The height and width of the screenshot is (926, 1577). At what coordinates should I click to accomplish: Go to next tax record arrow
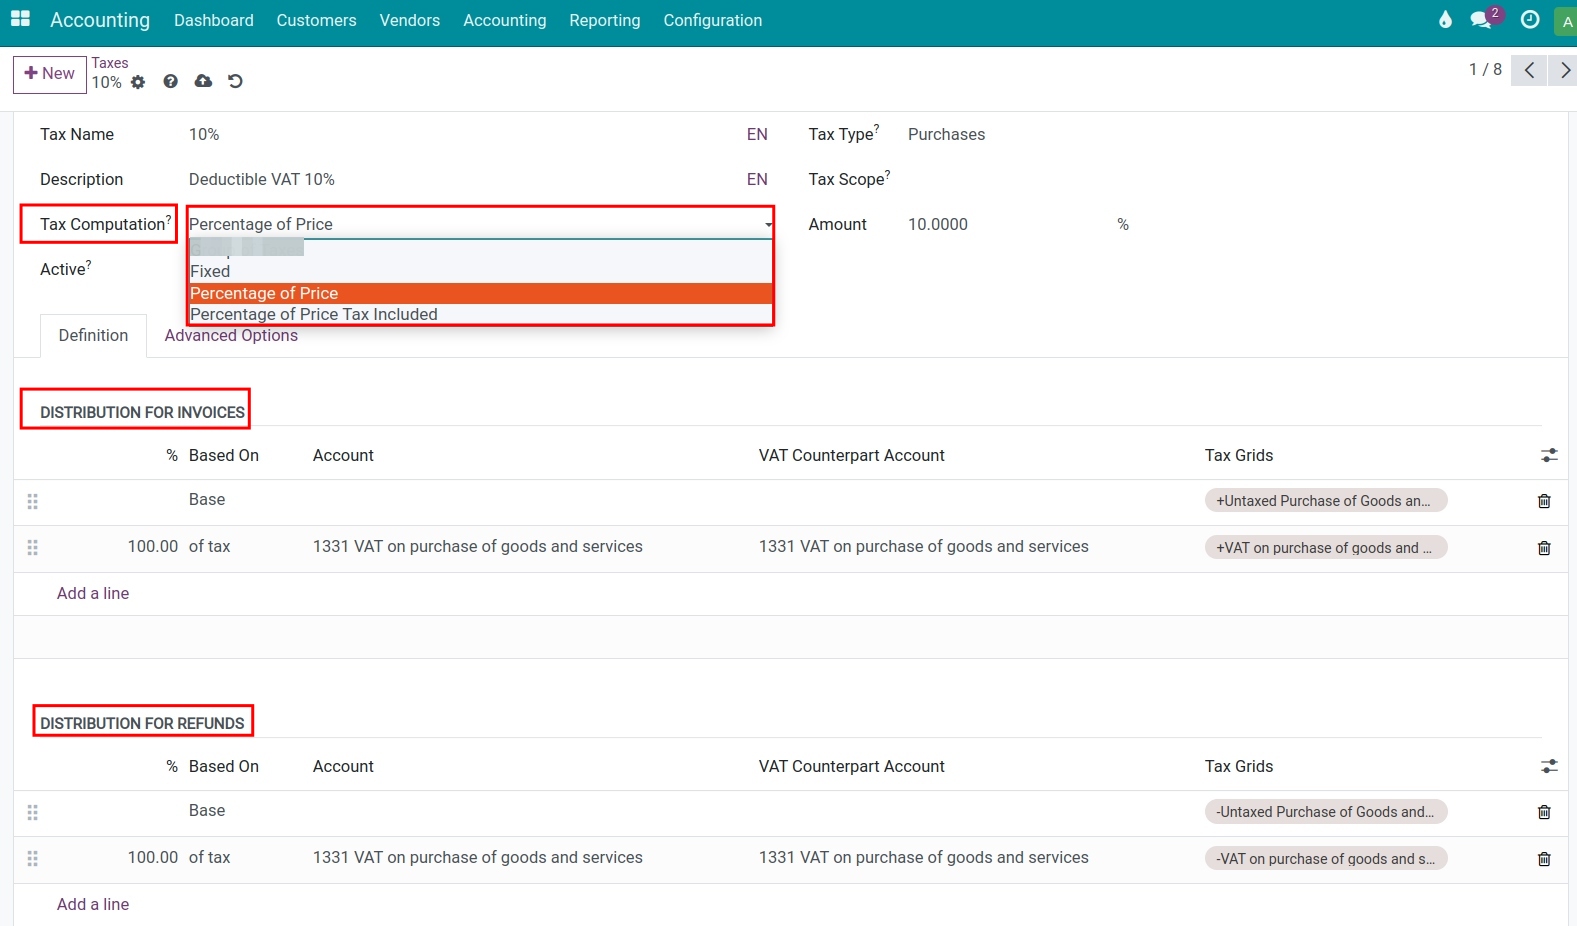tap(1564, 70)
